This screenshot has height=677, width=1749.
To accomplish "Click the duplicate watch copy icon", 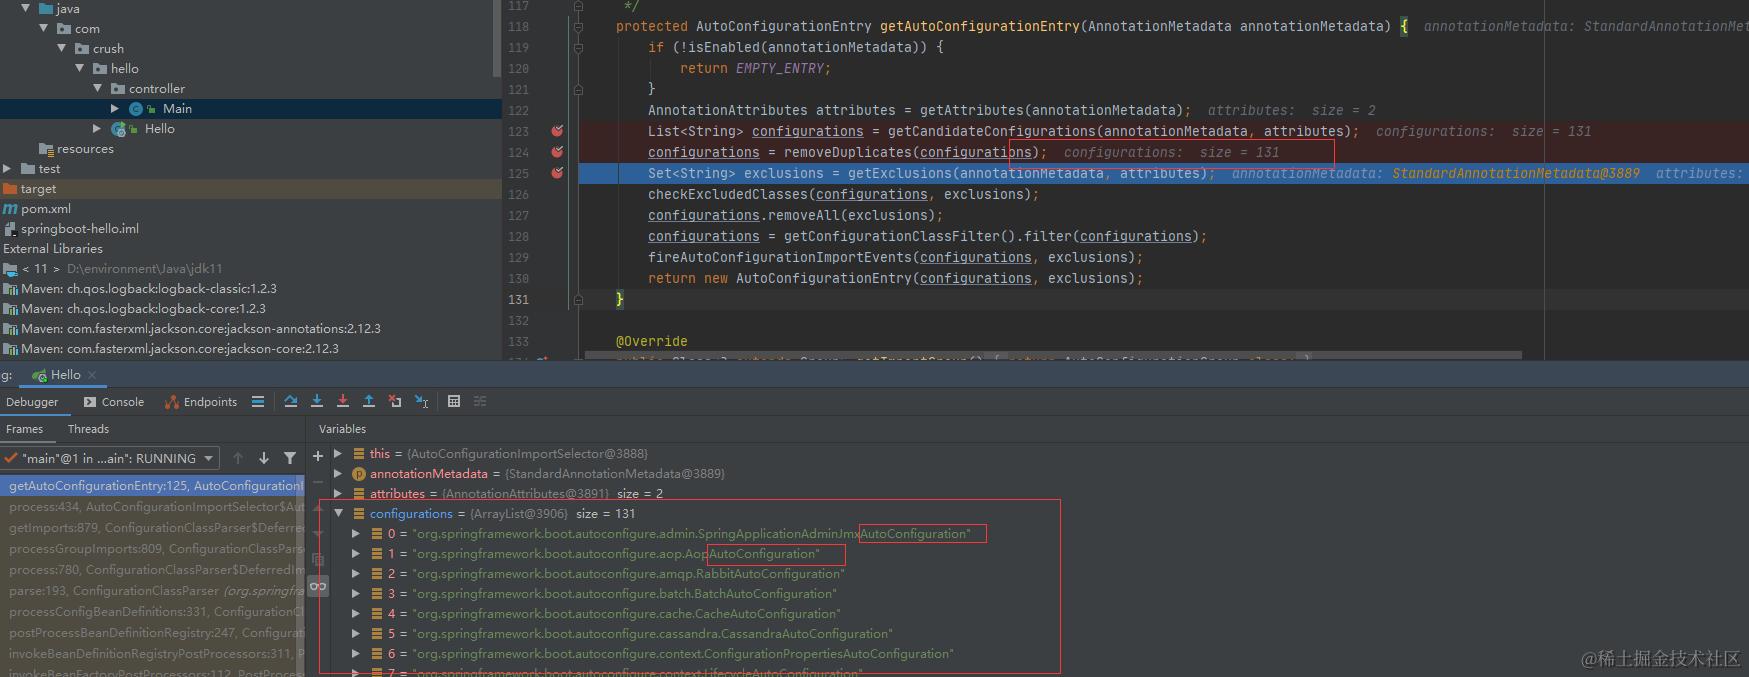I will pos(318,560).
